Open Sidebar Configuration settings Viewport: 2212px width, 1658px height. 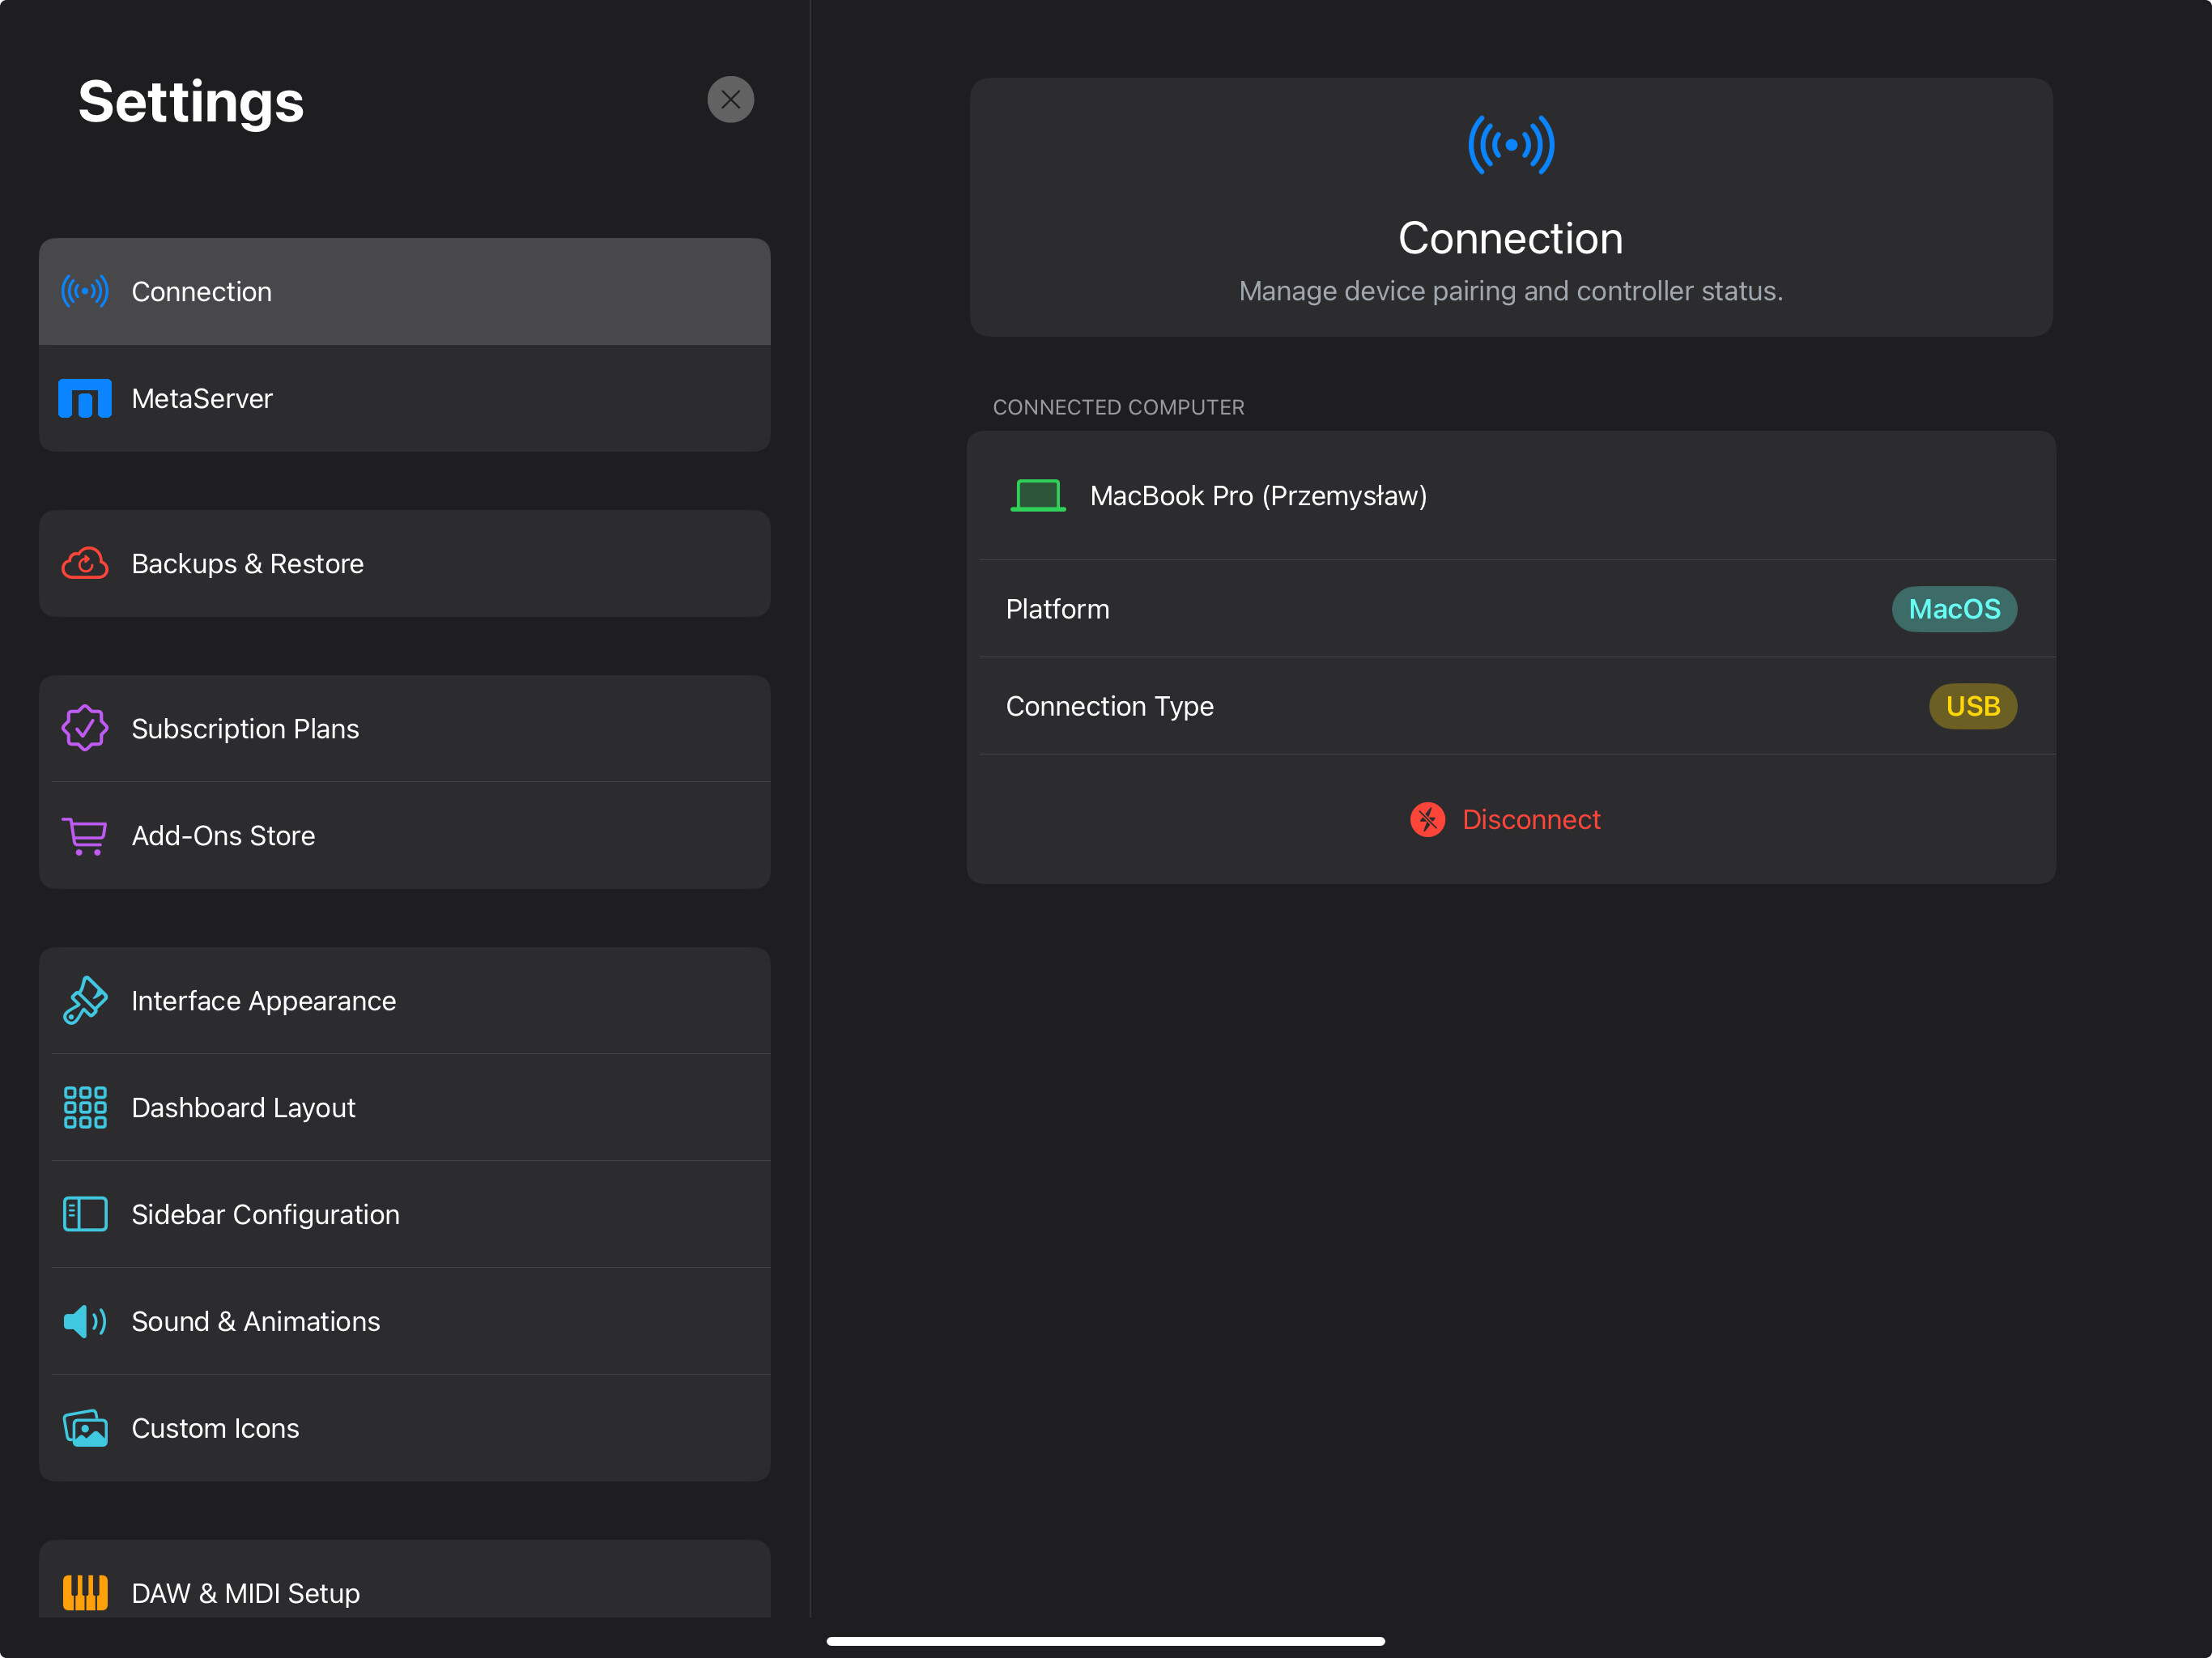(x=404, y=1214)
